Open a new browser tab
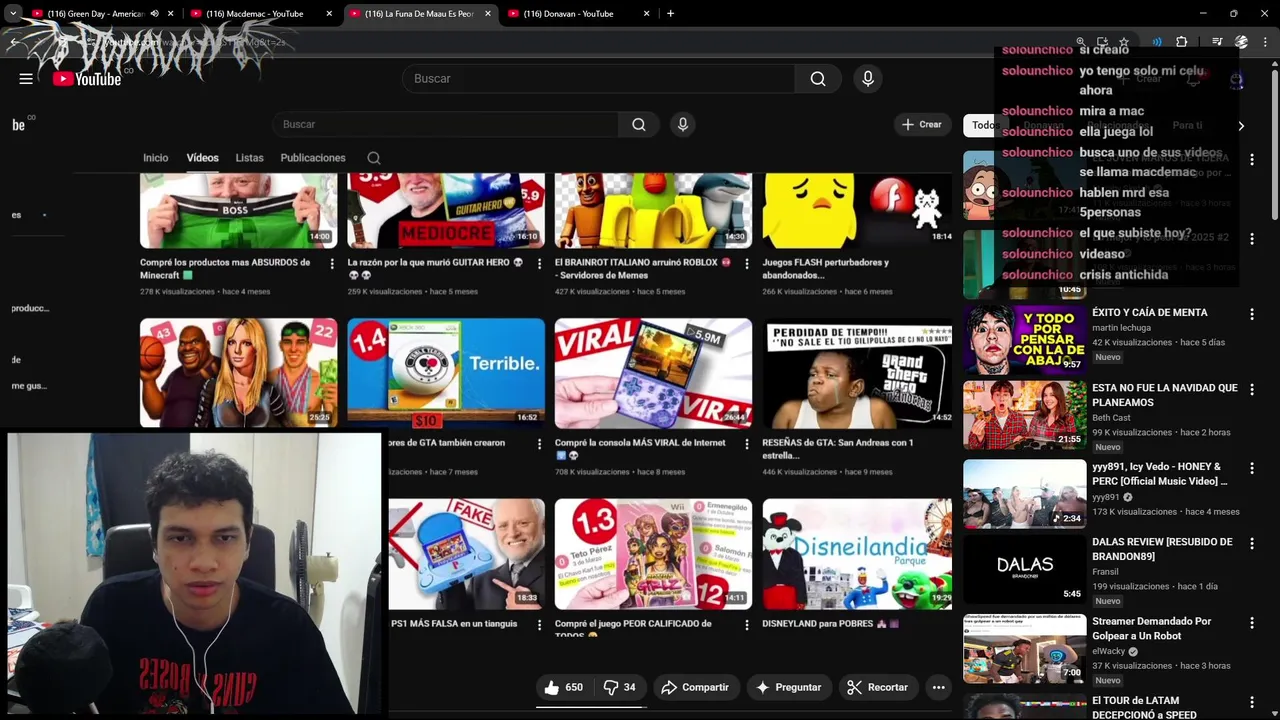The width and height of the screenshot is (1280, 720). pos(670,14)
